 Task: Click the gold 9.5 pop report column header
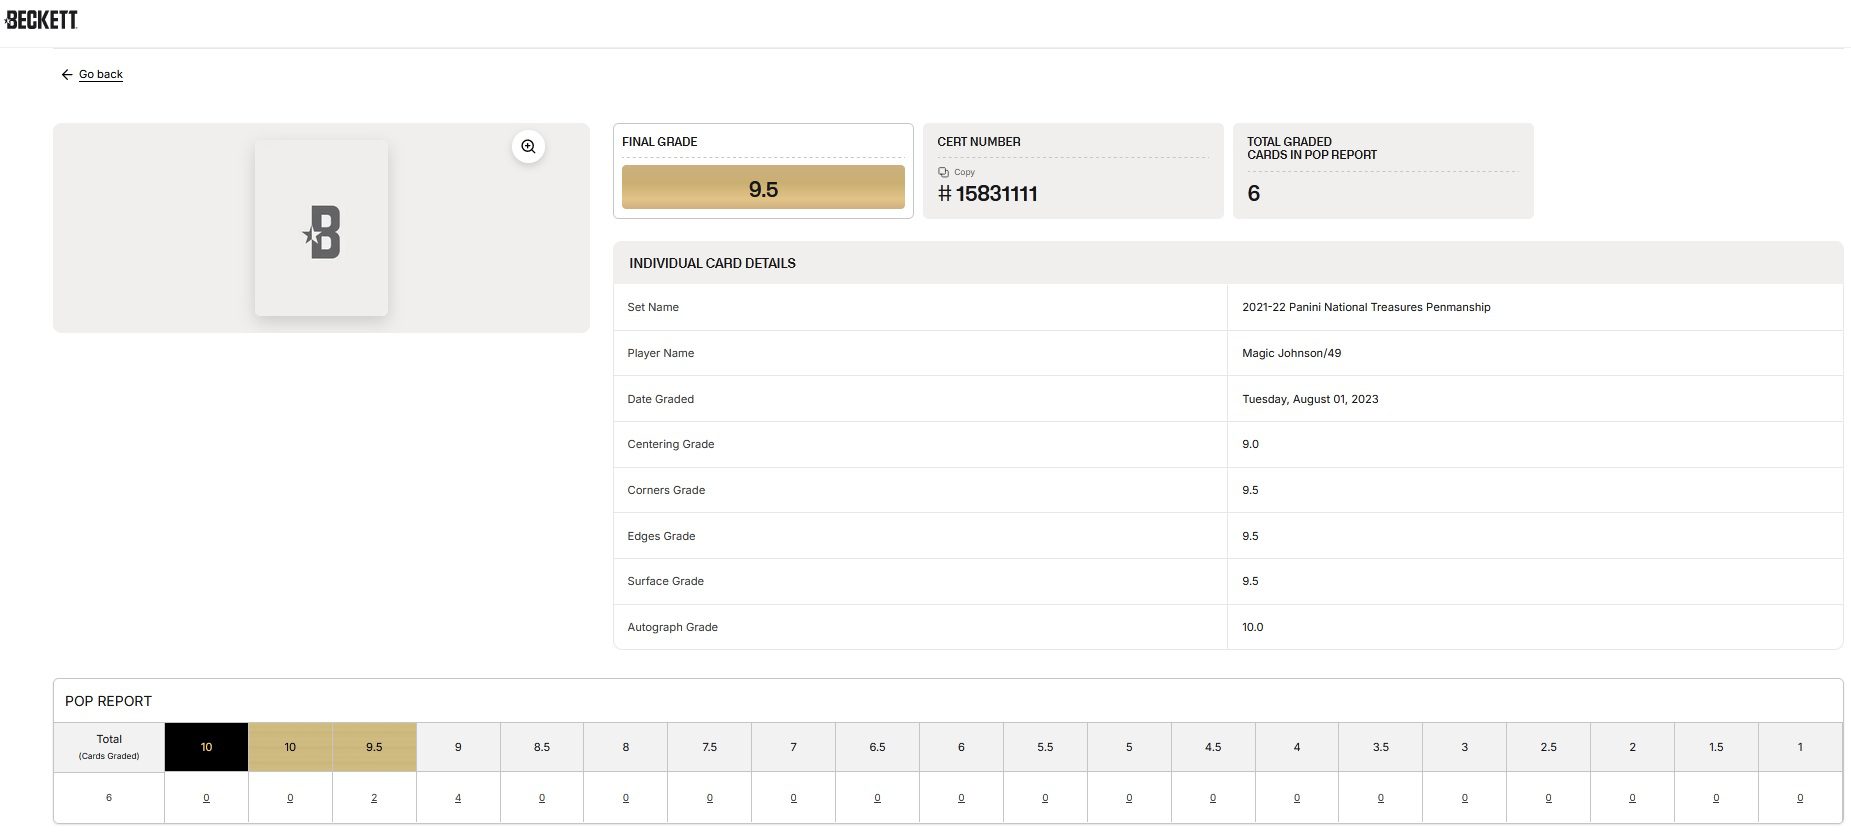[x=374, y=747]
